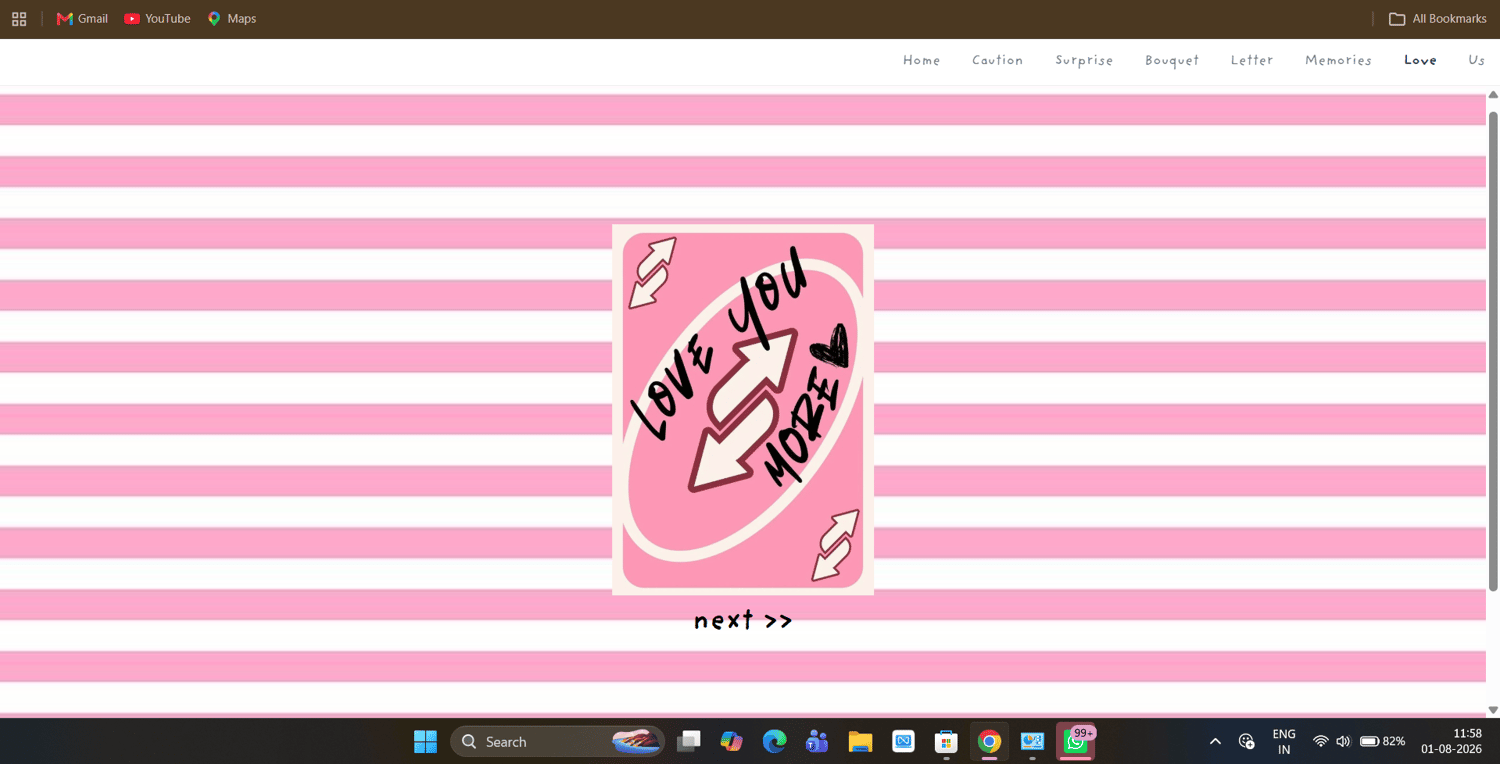Open the monitor app beside Chrome on taskbar
This screenshot has width=1500, height=764.
click(x=1033, y=742)
